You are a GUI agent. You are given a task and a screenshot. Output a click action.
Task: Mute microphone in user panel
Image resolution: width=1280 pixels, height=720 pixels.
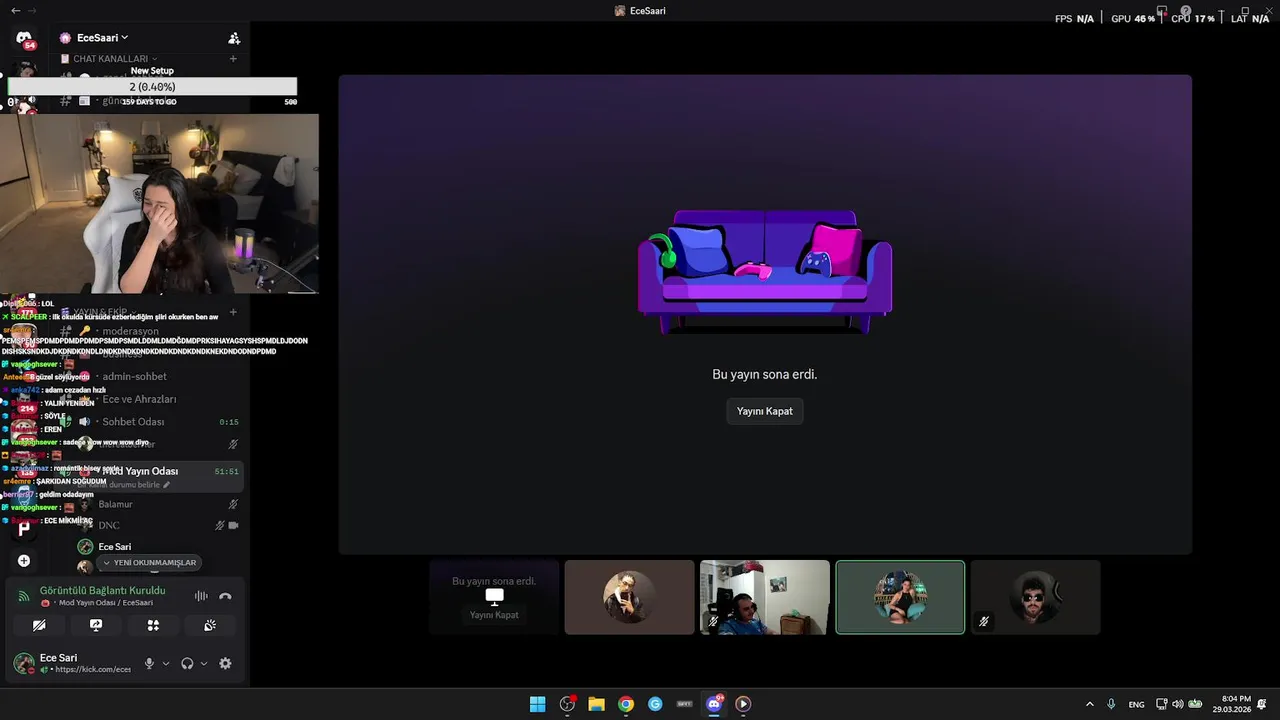click(x=149, y=663)
